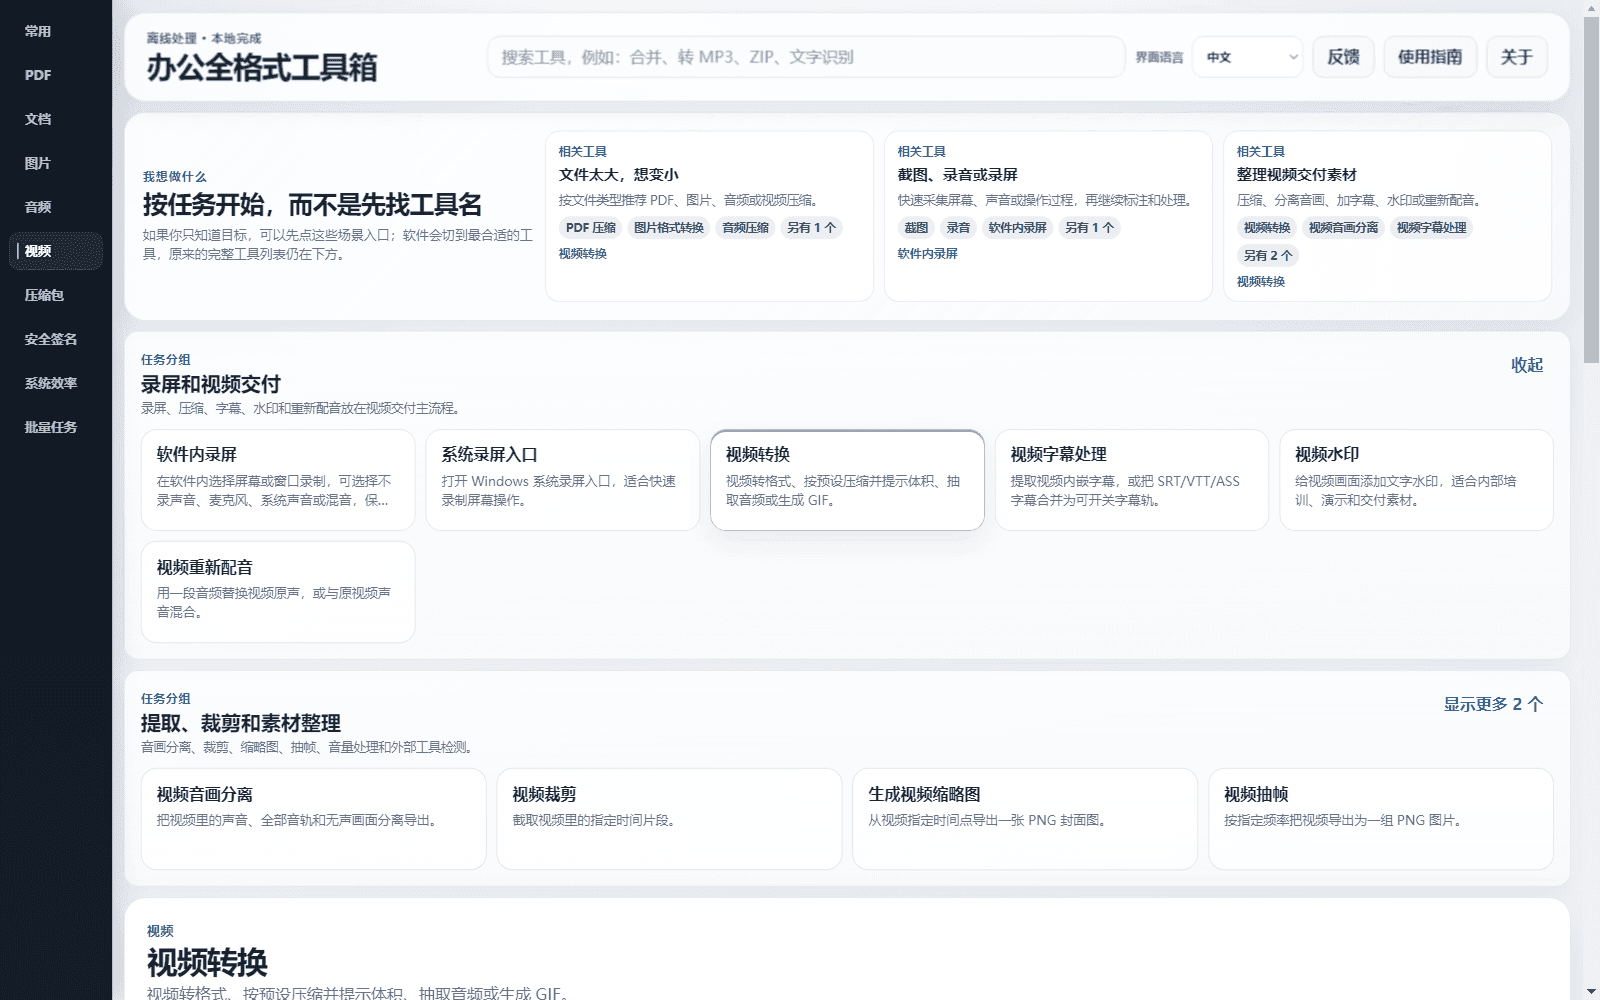Open the 视频水印 tool card
The width and height of the screenshot is (1600, 1000).
[1416, 480]
